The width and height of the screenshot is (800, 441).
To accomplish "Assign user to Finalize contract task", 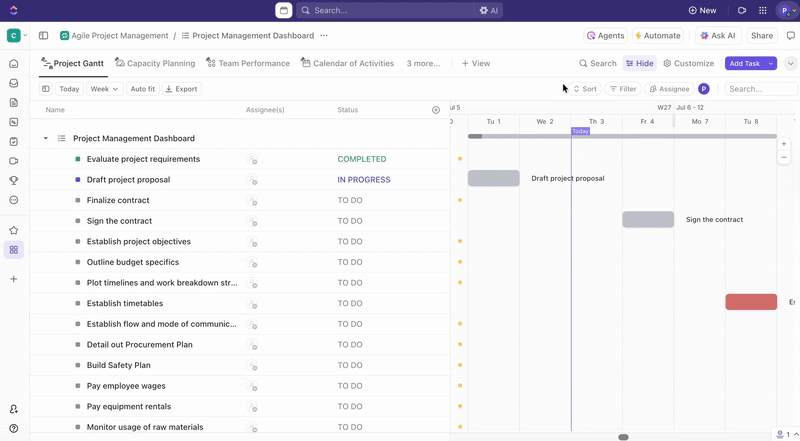I will coord(252,201).
